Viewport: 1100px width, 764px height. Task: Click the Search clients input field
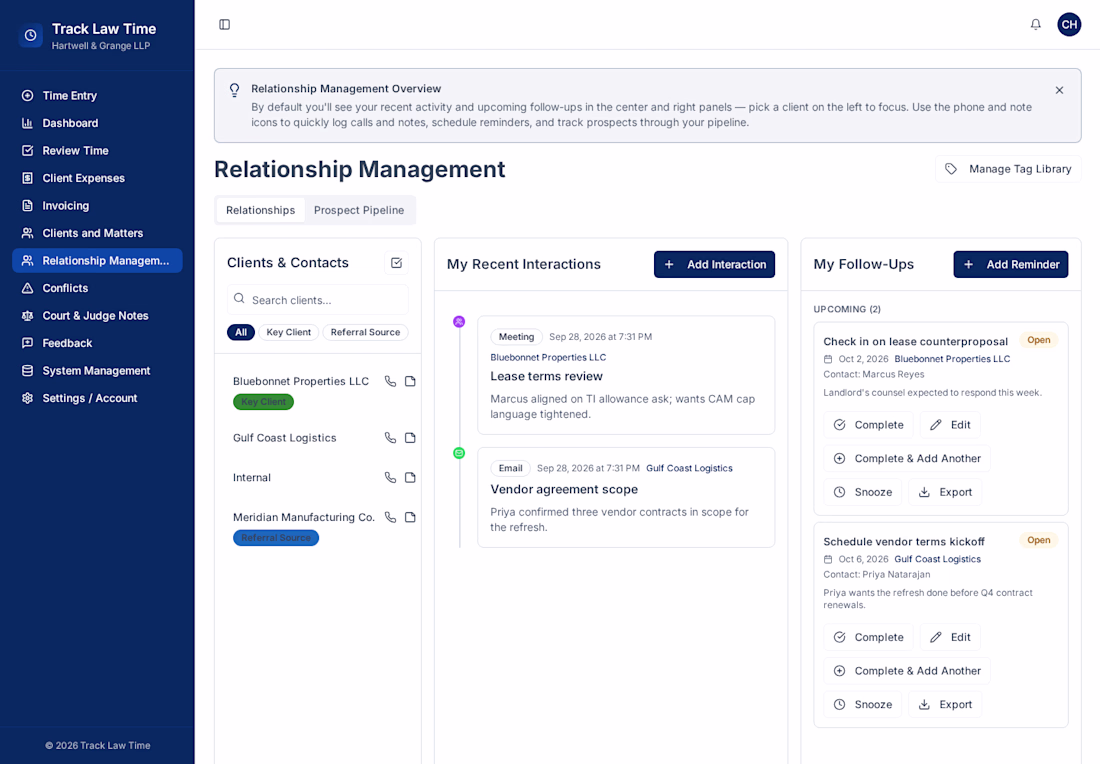318,300
